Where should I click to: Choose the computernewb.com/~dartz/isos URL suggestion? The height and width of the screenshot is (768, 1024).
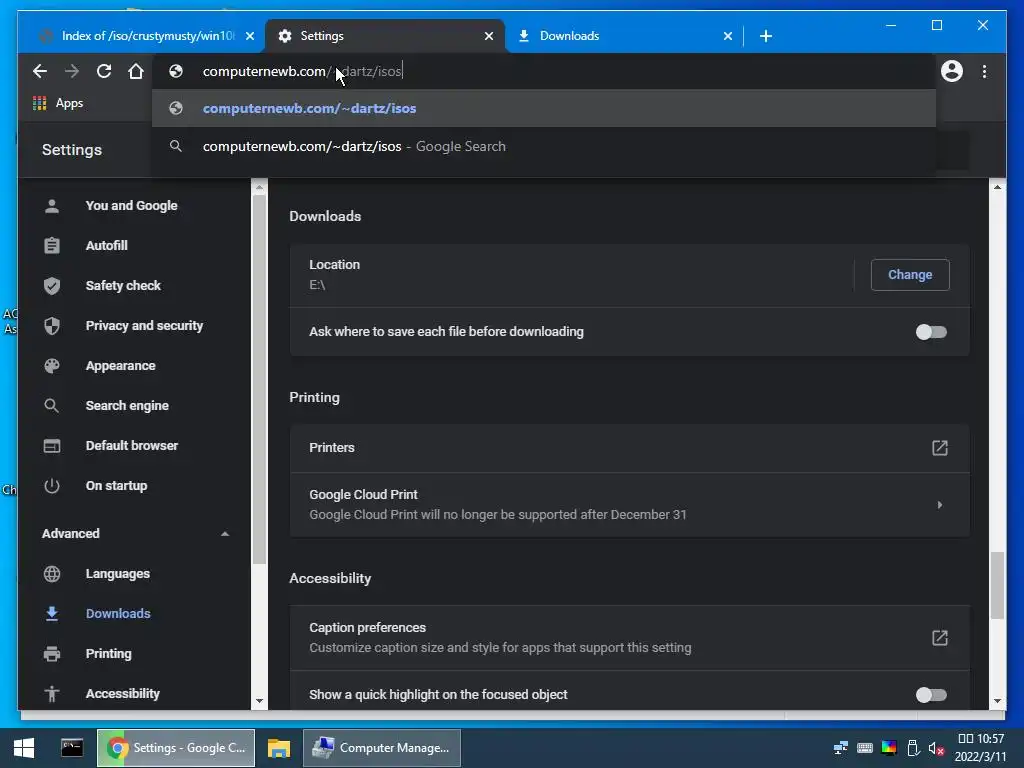[543, 108]
